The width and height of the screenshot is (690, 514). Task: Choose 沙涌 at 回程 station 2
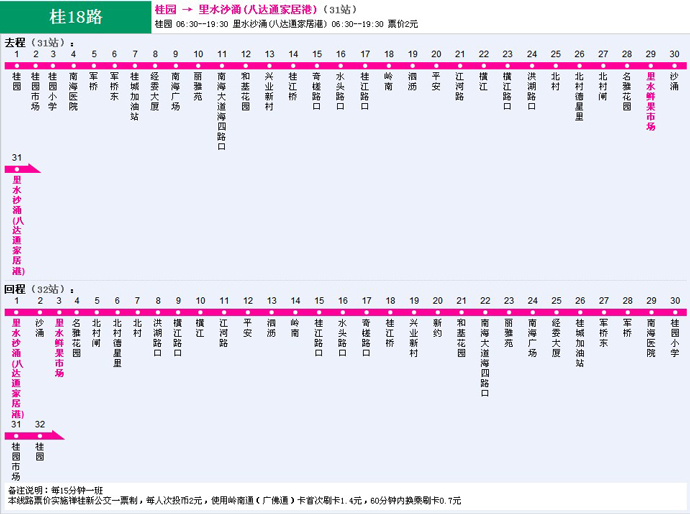click(40, 328)
